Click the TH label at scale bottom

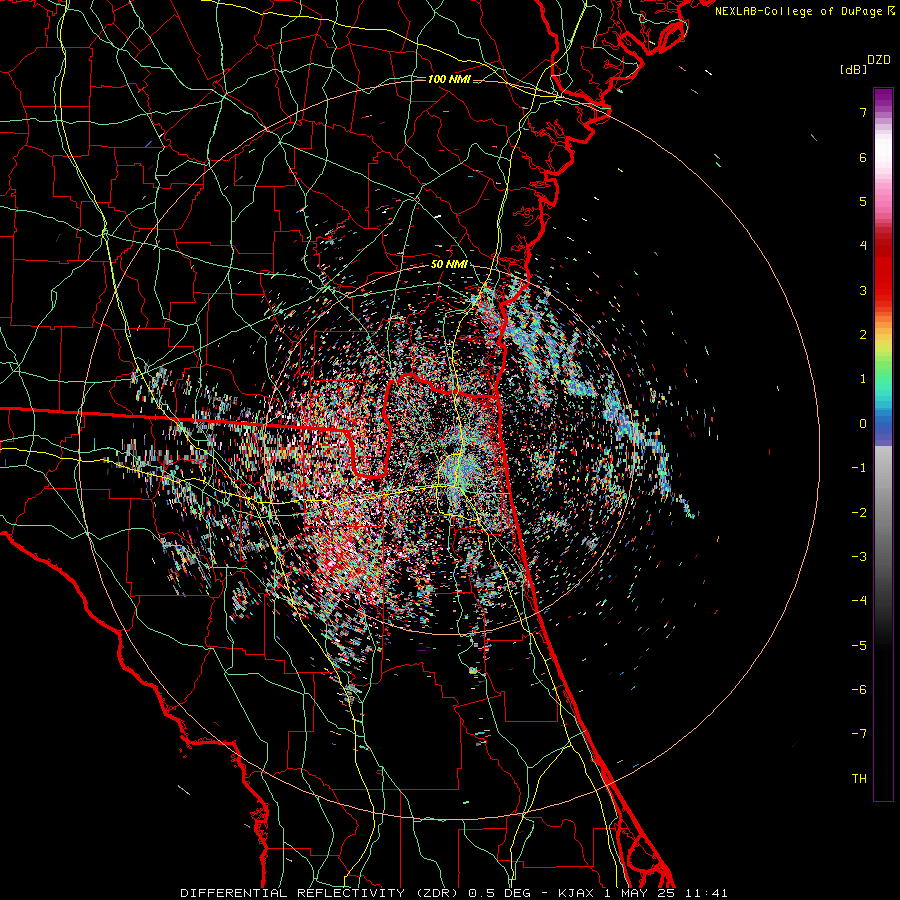(859, 778)
